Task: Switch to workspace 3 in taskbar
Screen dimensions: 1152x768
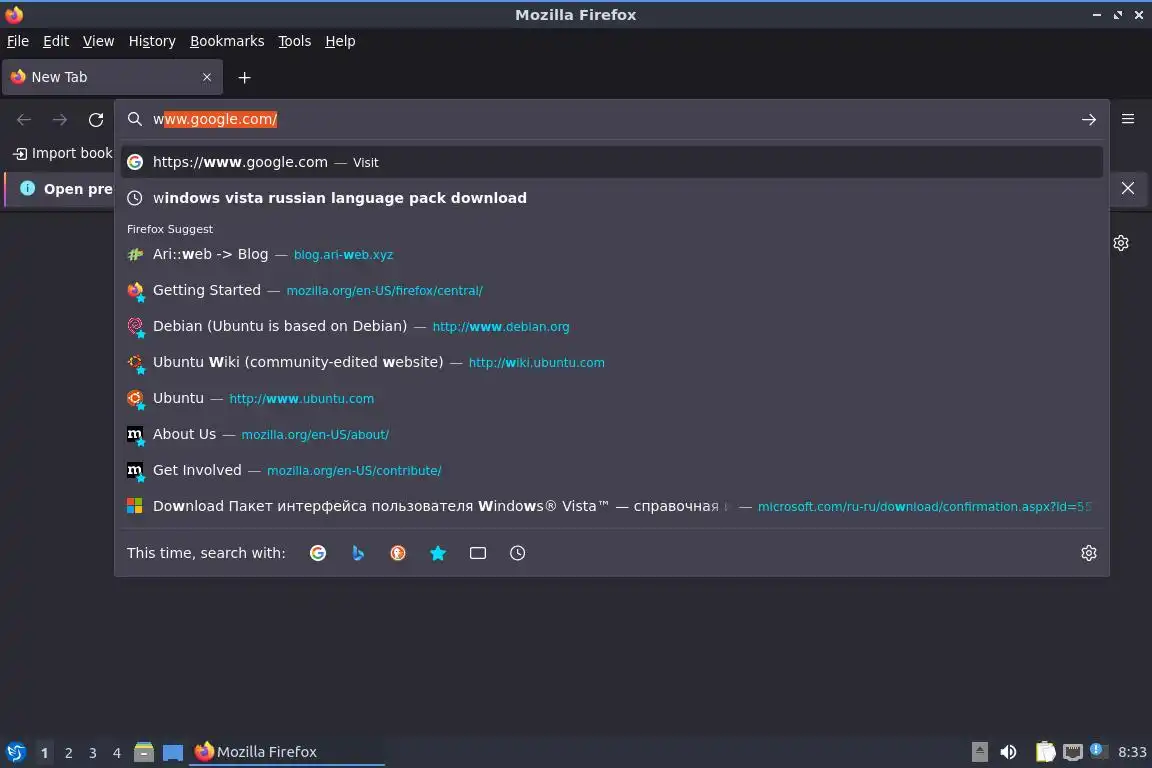Action: 93,753
